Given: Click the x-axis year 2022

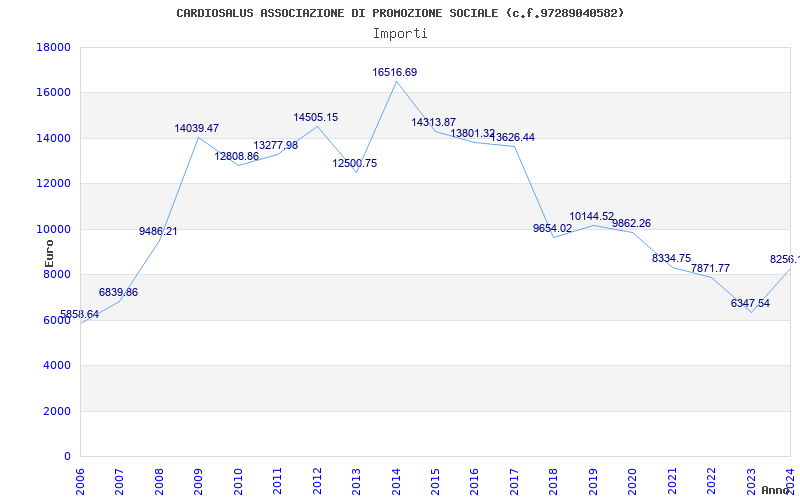Looking at the screenshot, I should pos(712,480).
